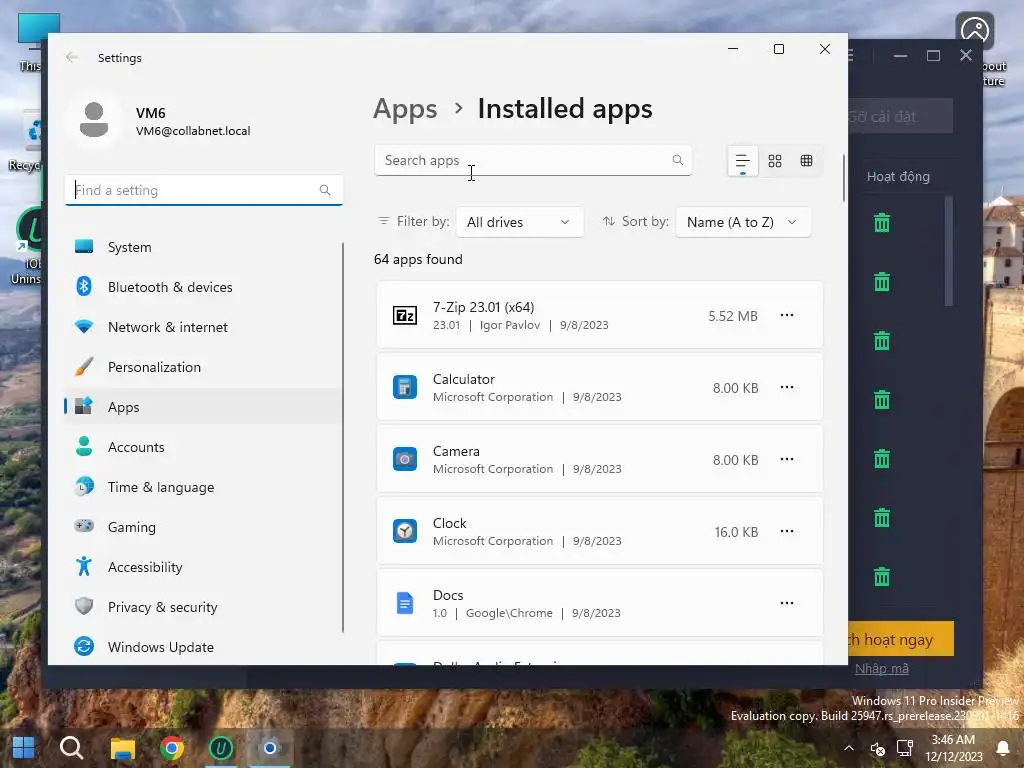
Task: Click yellow 'hoạt ngay' button in IObit
Action: [901, 639]
